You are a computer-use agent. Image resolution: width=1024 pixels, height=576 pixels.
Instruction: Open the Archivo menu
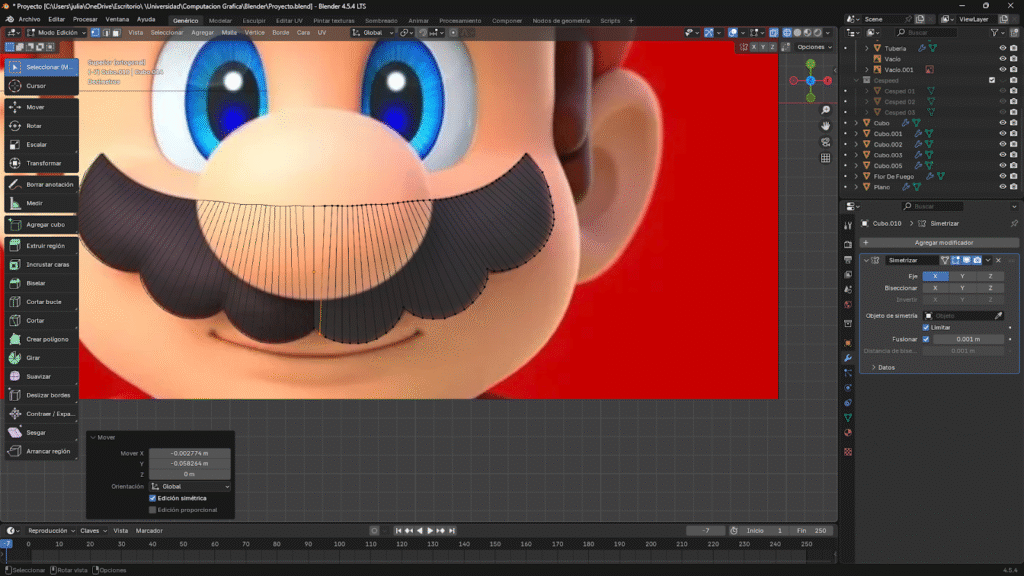pyautogui.click(x=29, y=19)
